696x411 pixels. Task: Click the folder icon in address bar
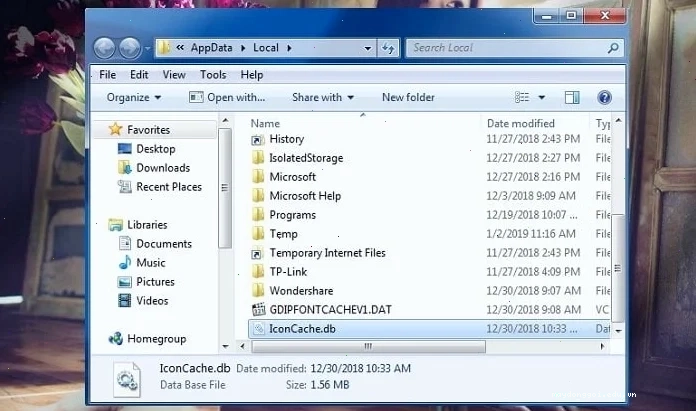point(164,47)
